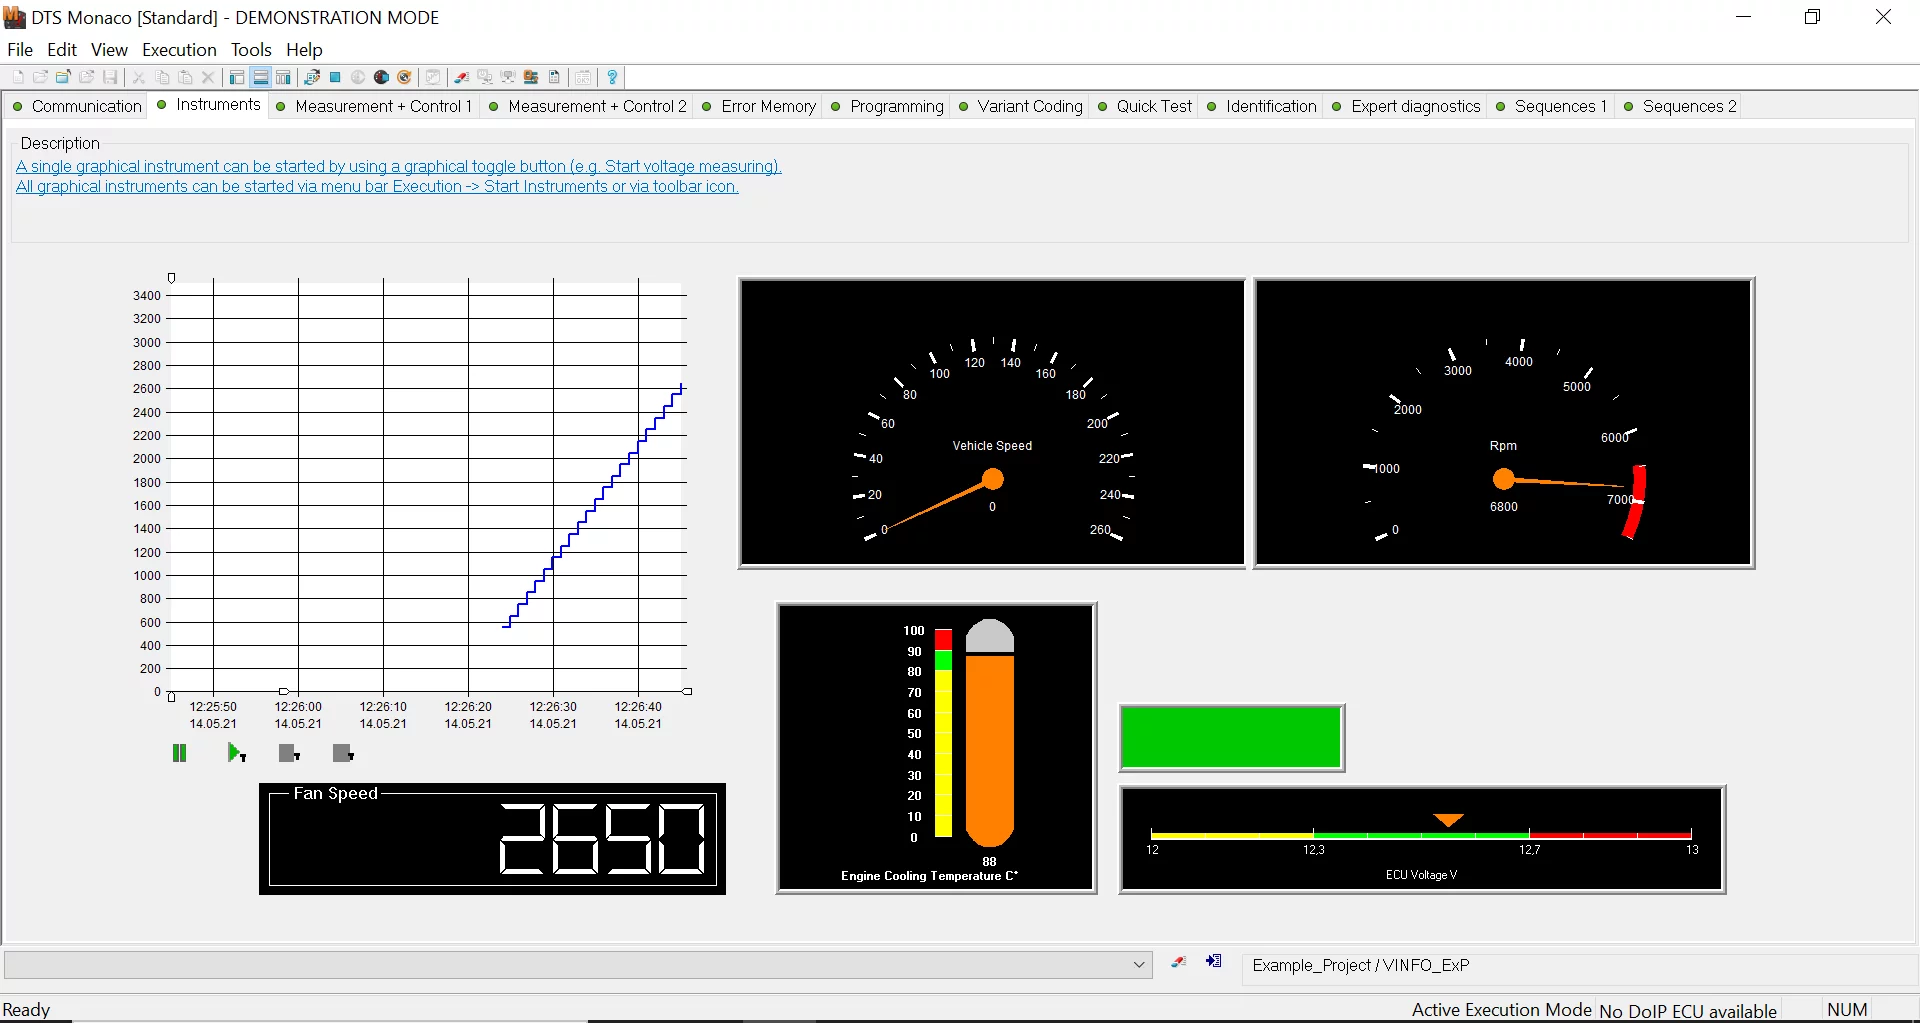Click the orange circular refresh toolbar icon

click(405, 77)
